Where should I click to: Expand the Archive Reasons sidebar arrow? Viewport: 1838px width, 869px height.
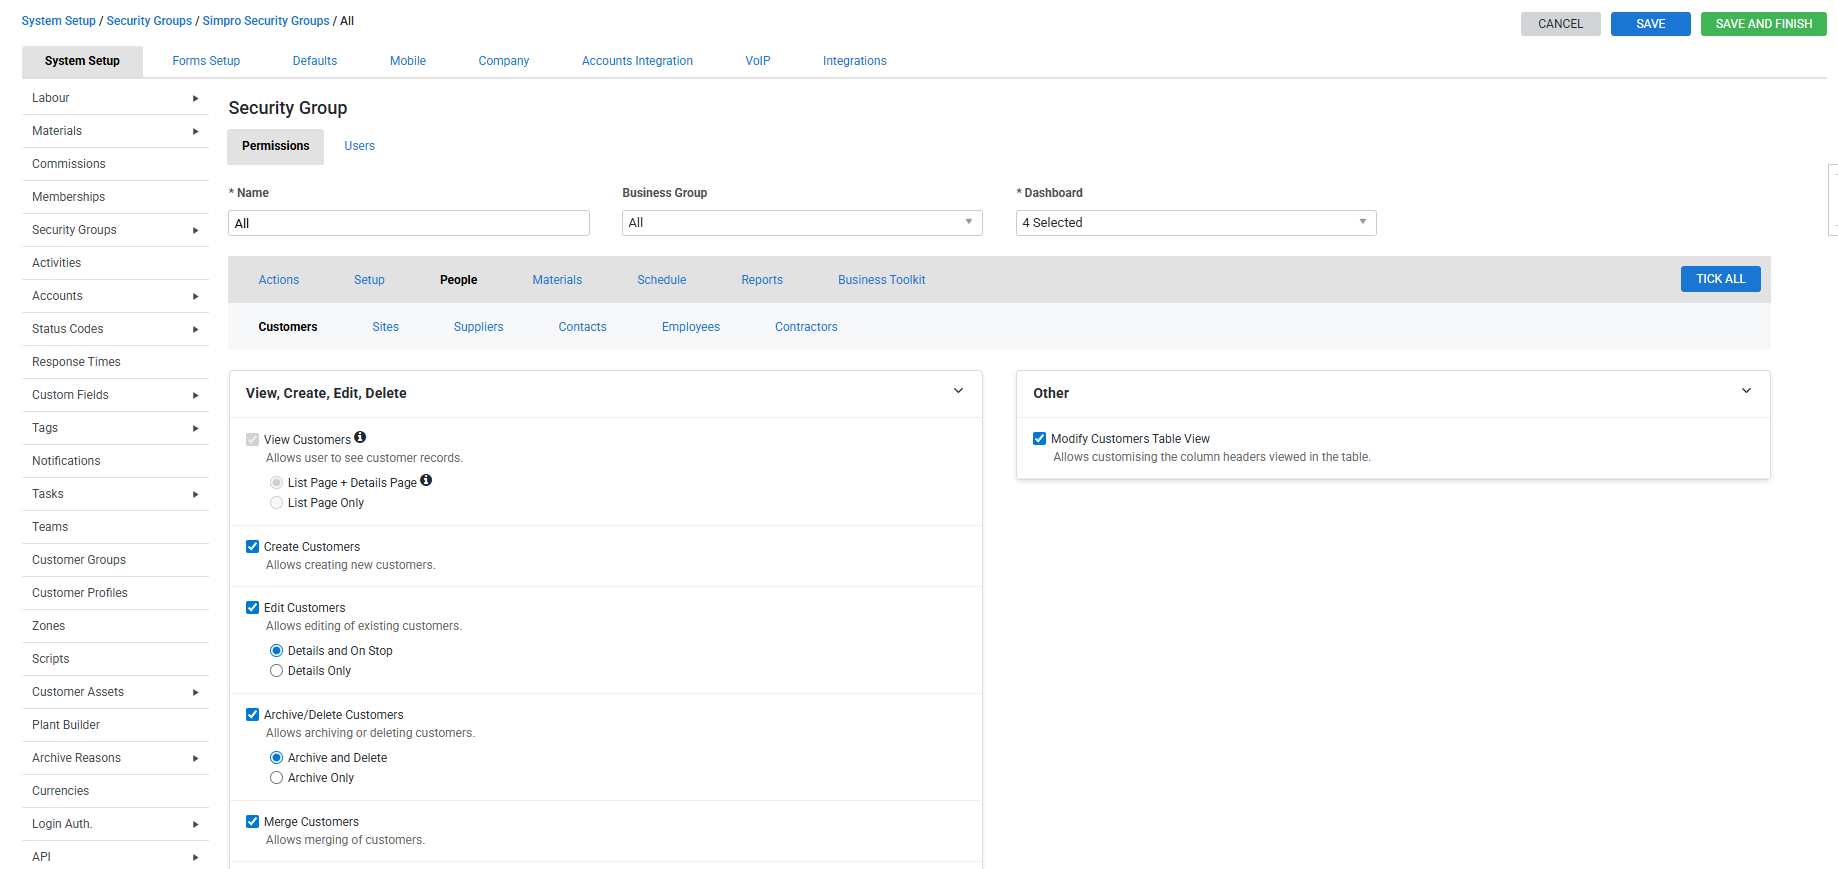195,758
